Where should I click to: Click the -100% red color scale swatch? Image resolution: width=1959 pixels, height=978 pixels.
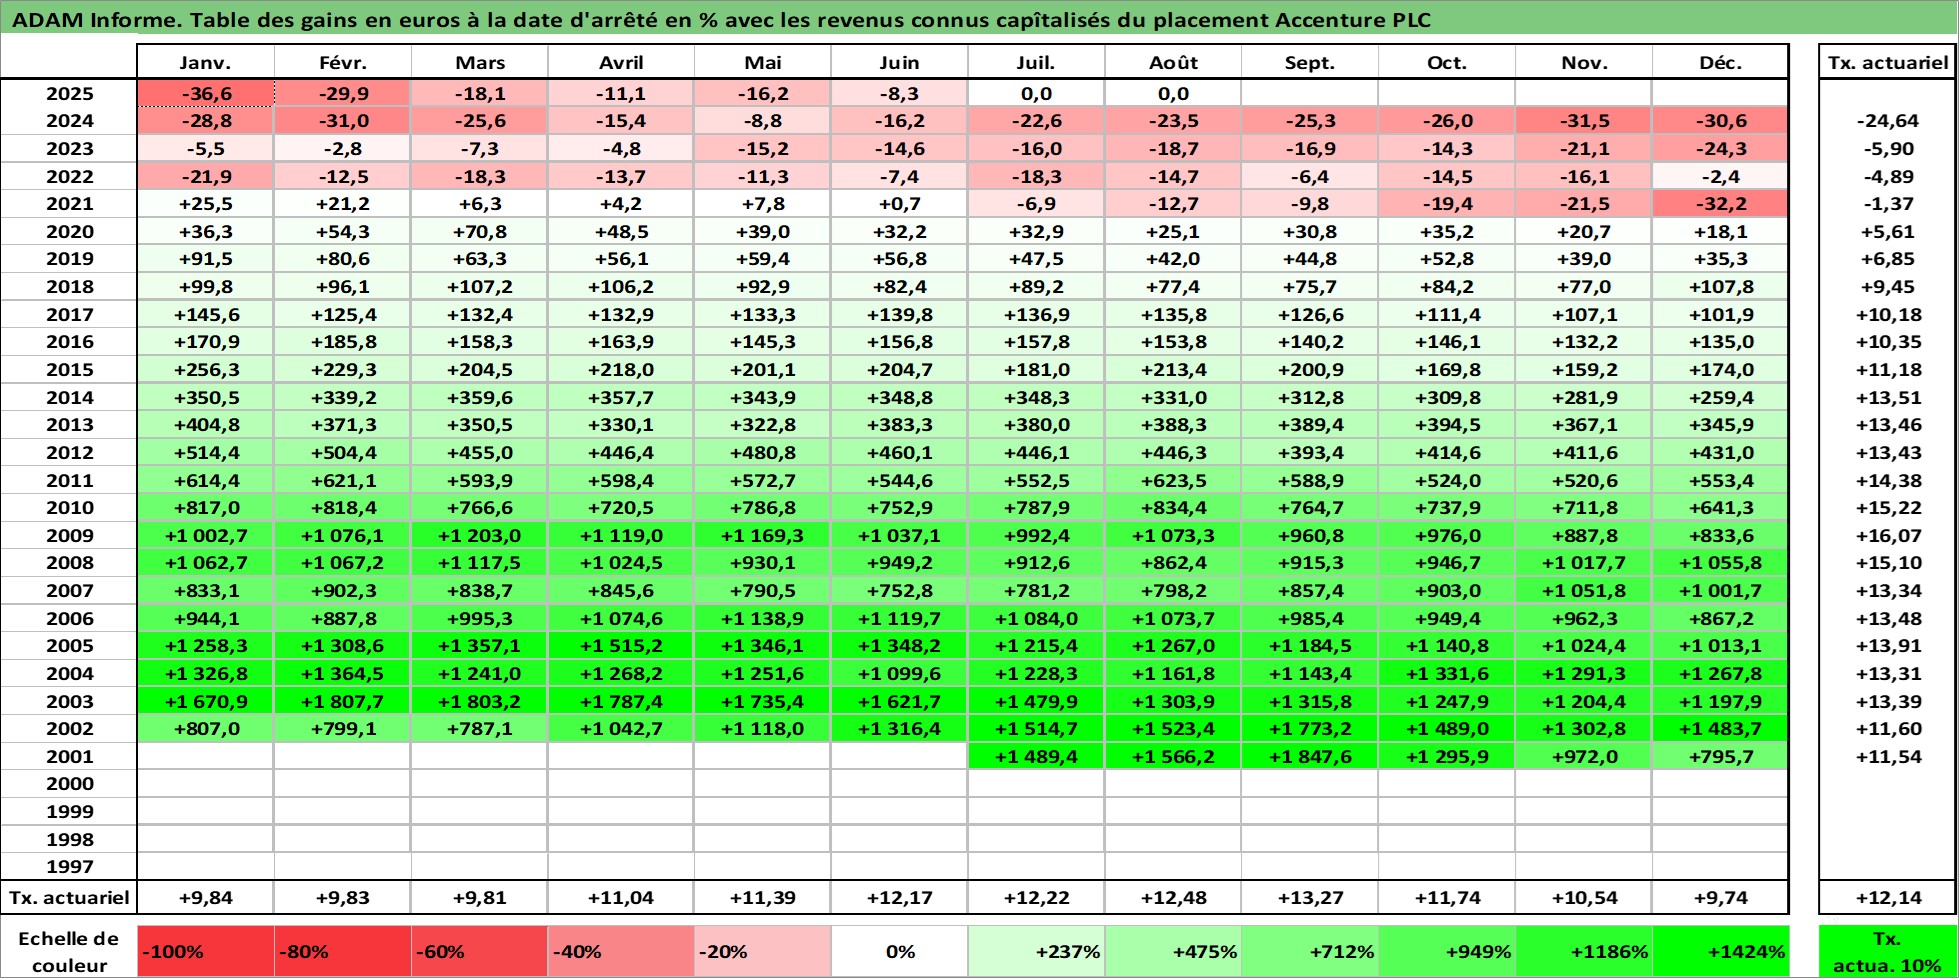(205, 951)
